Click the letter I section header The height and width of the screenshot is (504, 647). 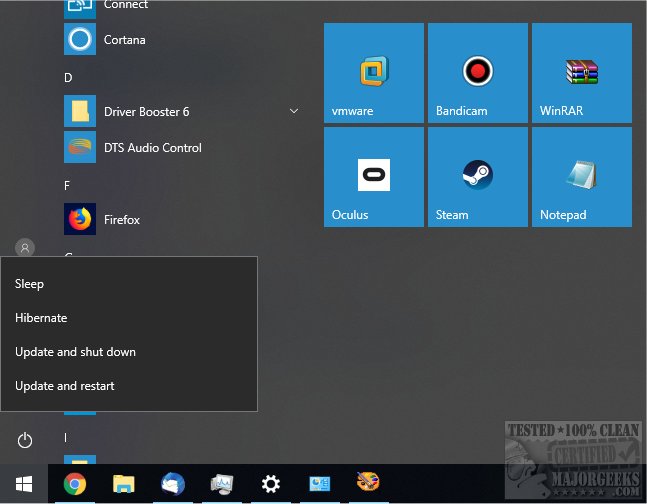pos(65,438)
